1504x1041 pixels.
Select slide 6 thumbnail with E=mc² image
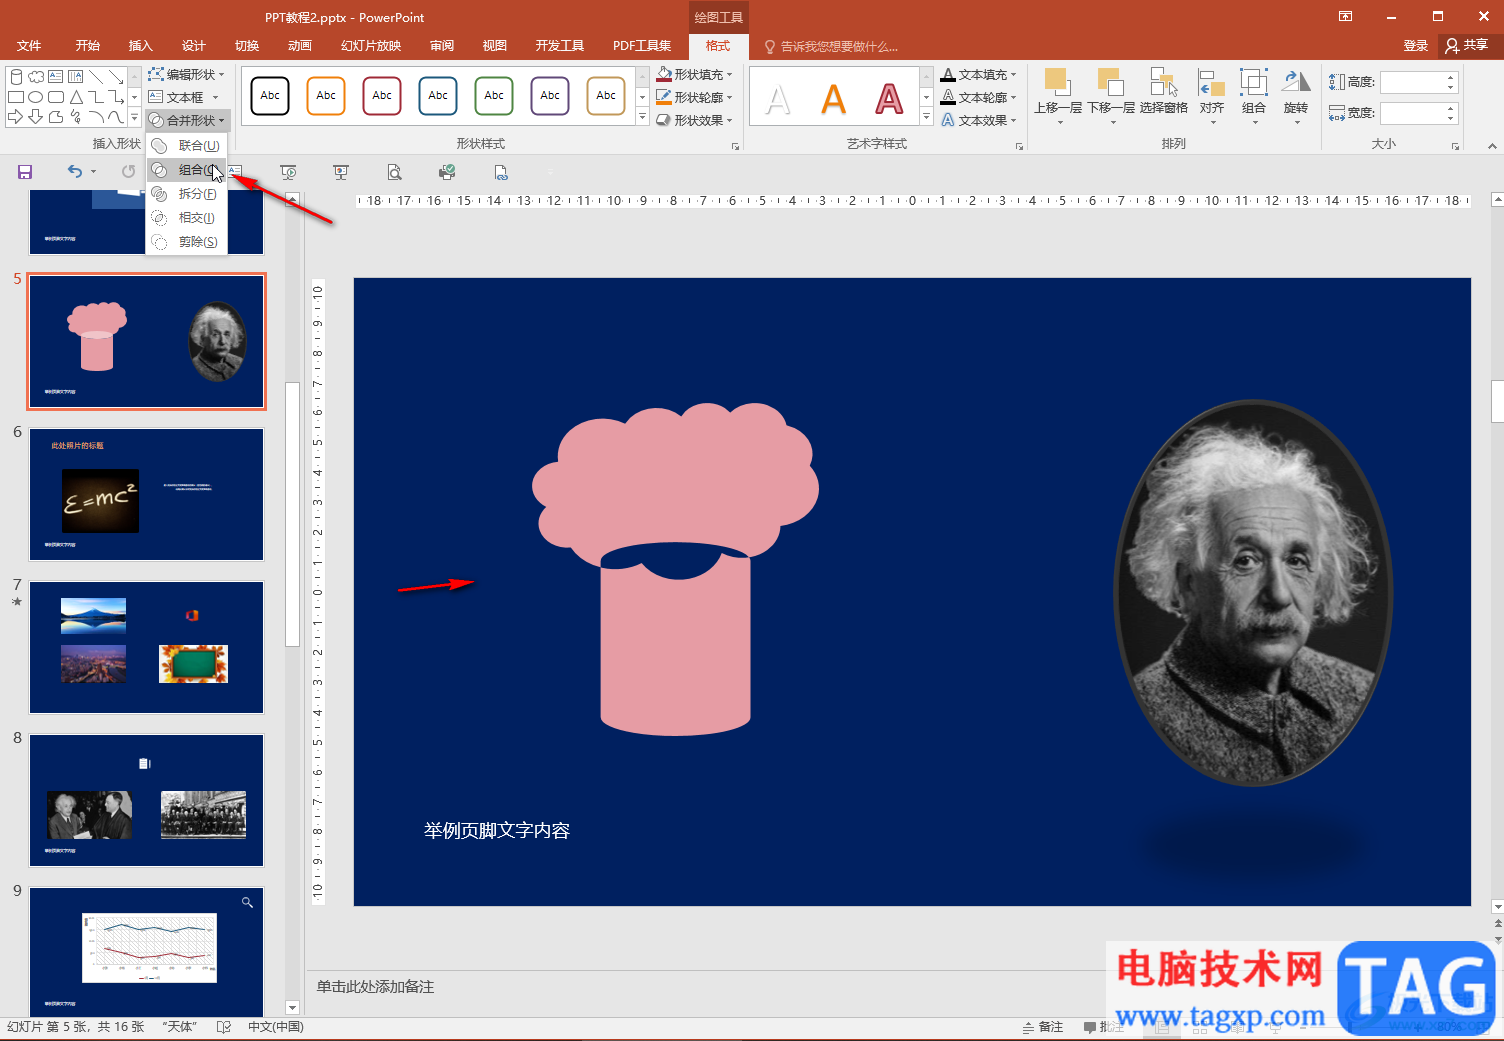147,495
